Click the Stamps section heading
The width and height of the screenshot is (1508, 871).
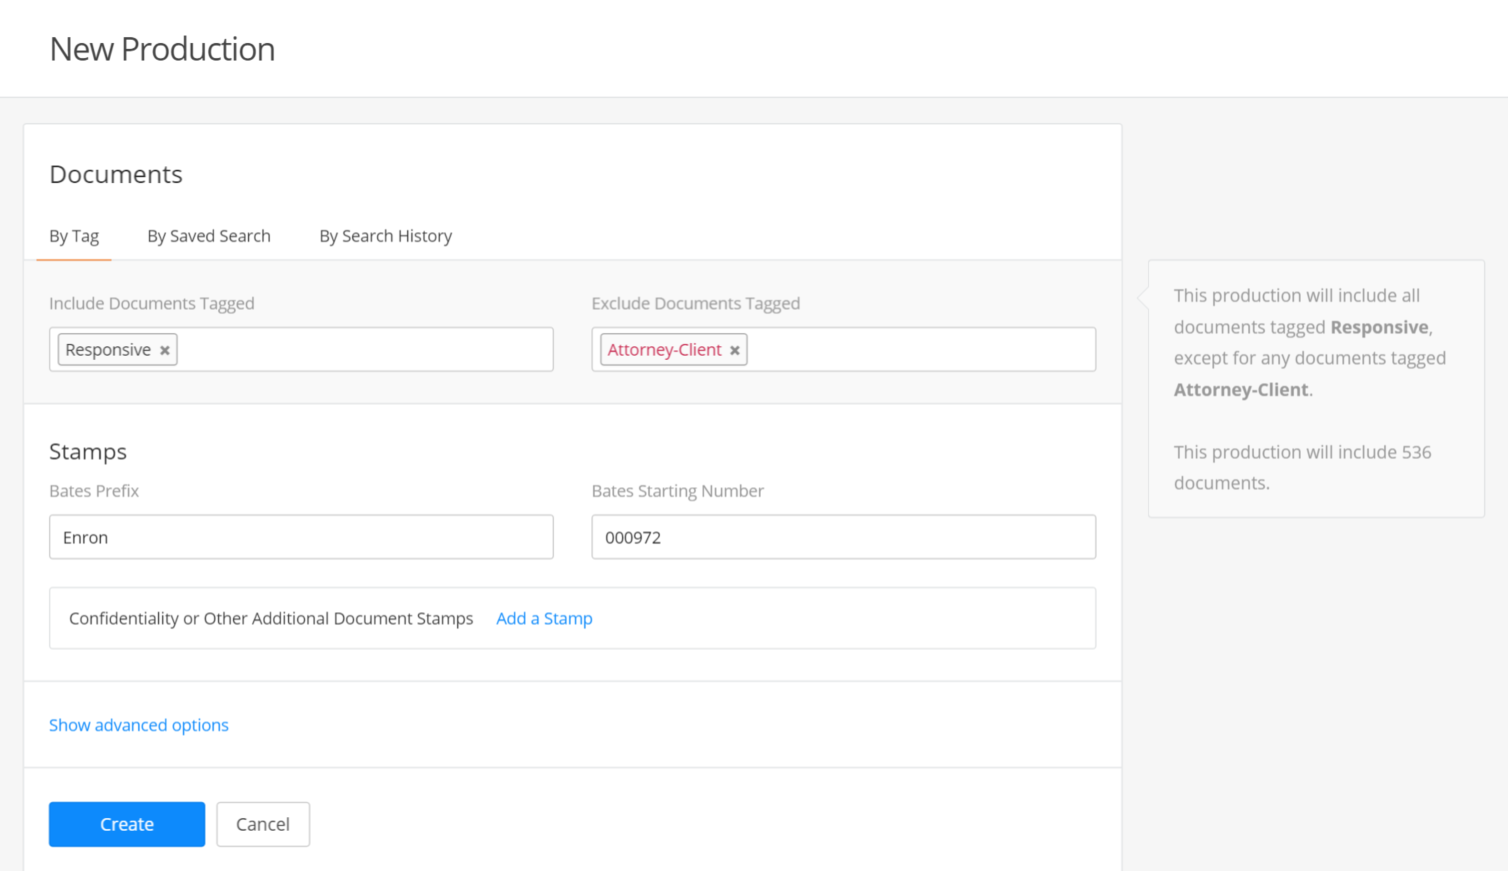click(x=87, y=451)
